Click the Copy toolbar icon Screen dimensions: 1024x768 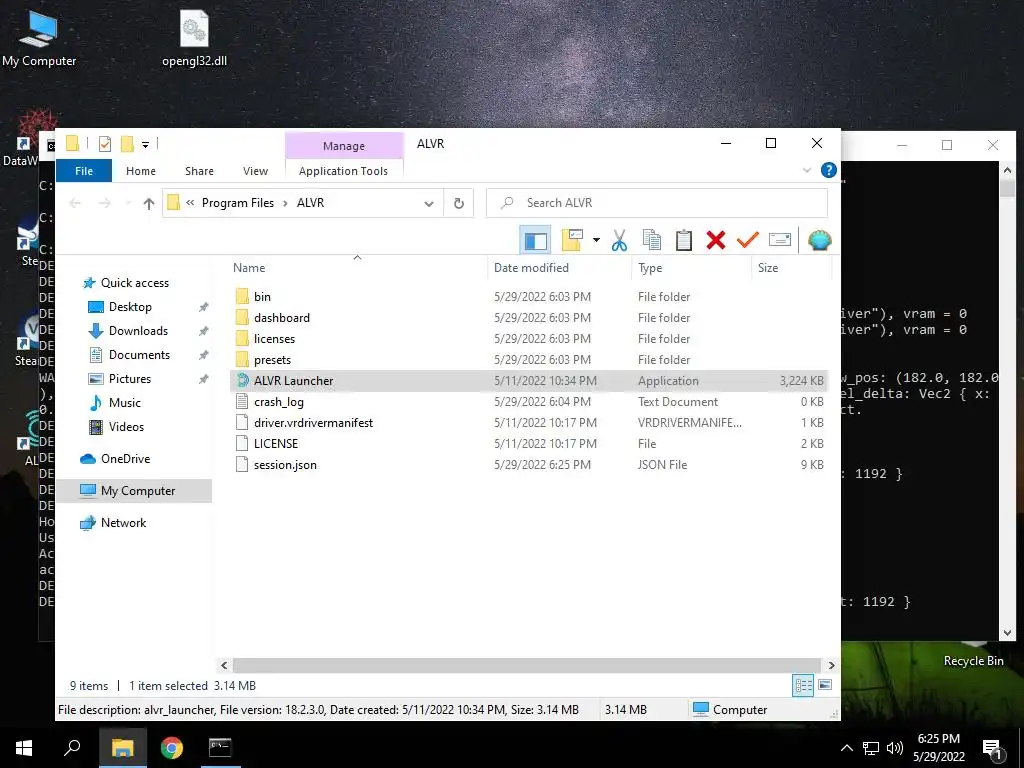(651, 240)
